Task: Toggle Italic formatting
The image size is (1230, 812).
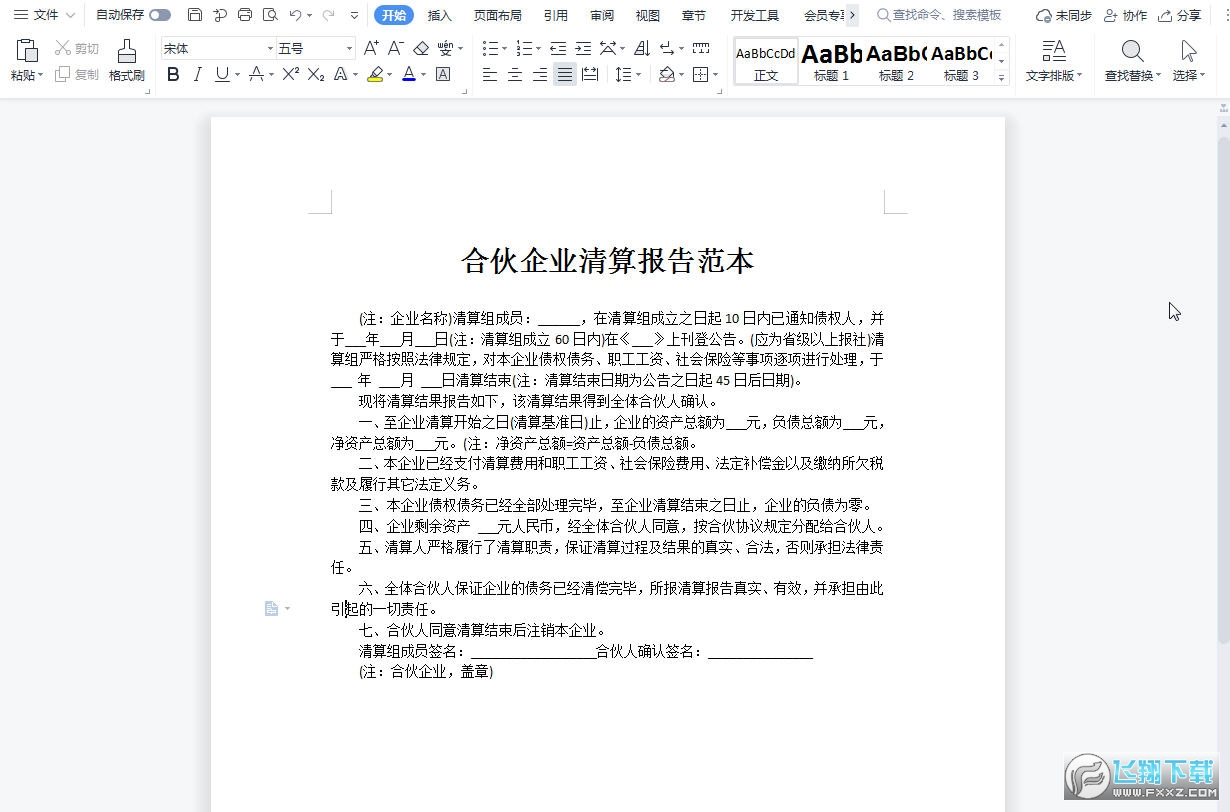Action: 197,75
